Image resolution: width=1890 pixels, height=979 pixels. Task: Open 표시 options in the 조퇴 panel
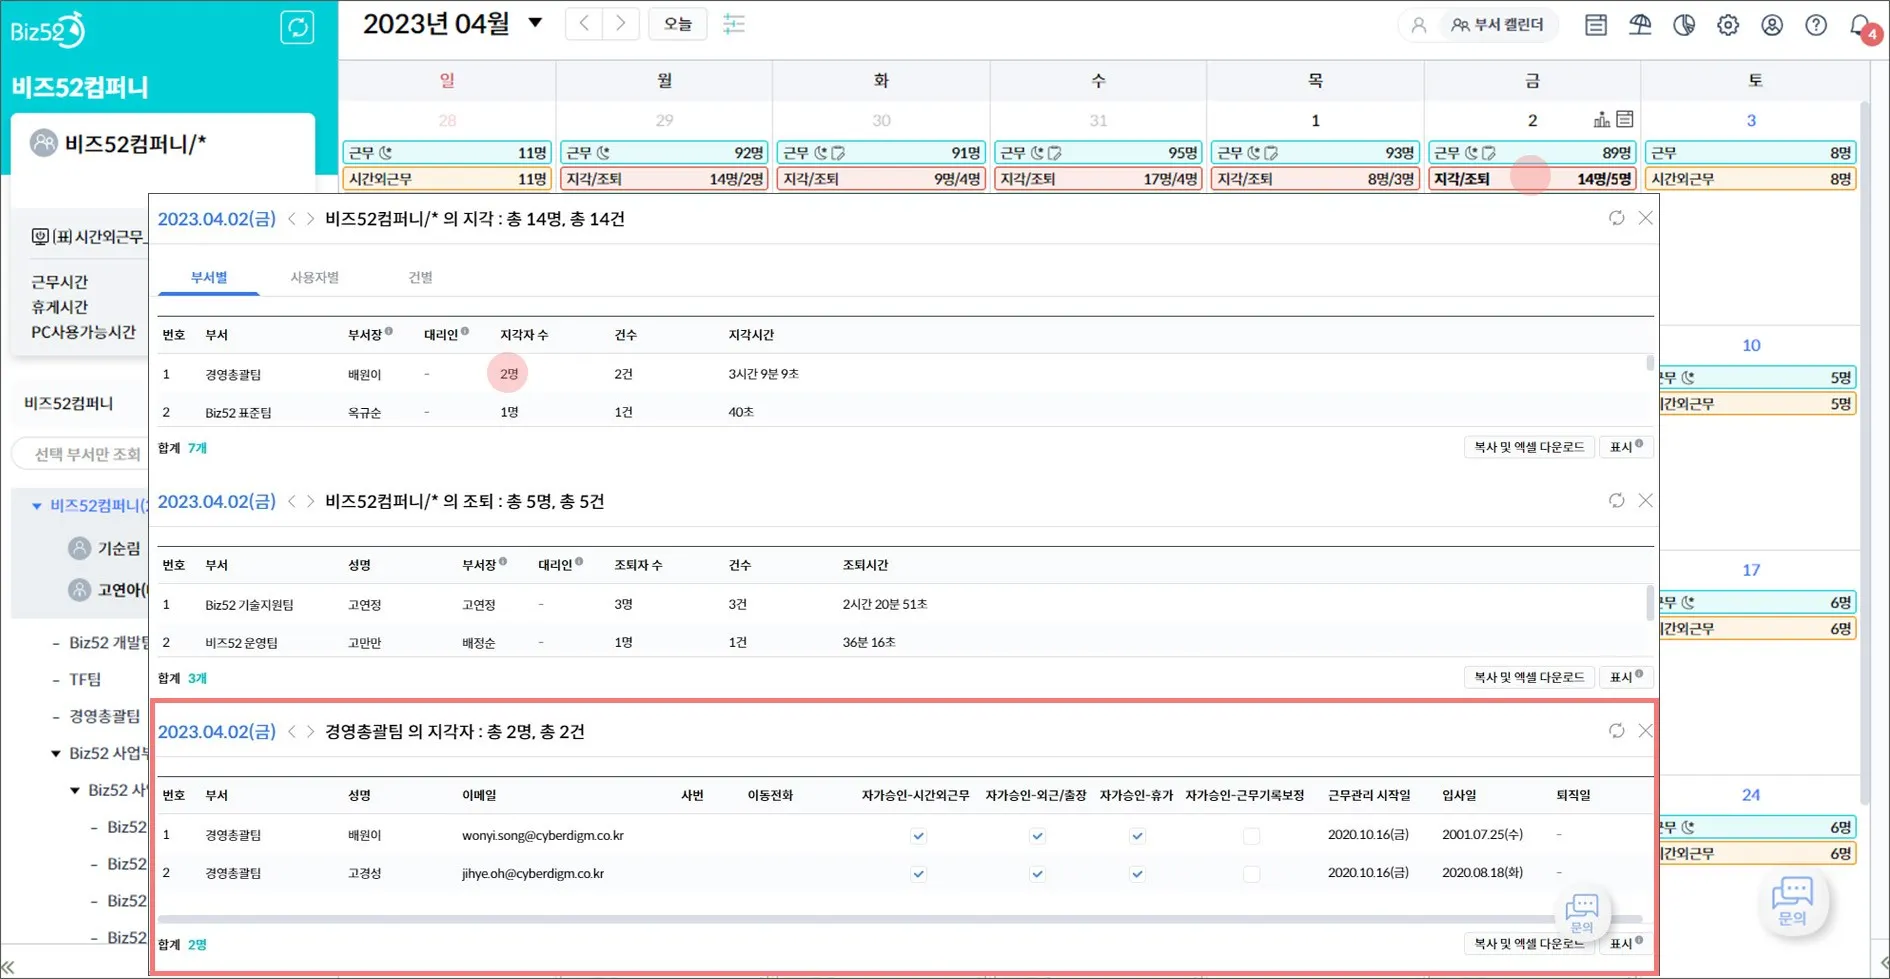tap(1625, 677)
